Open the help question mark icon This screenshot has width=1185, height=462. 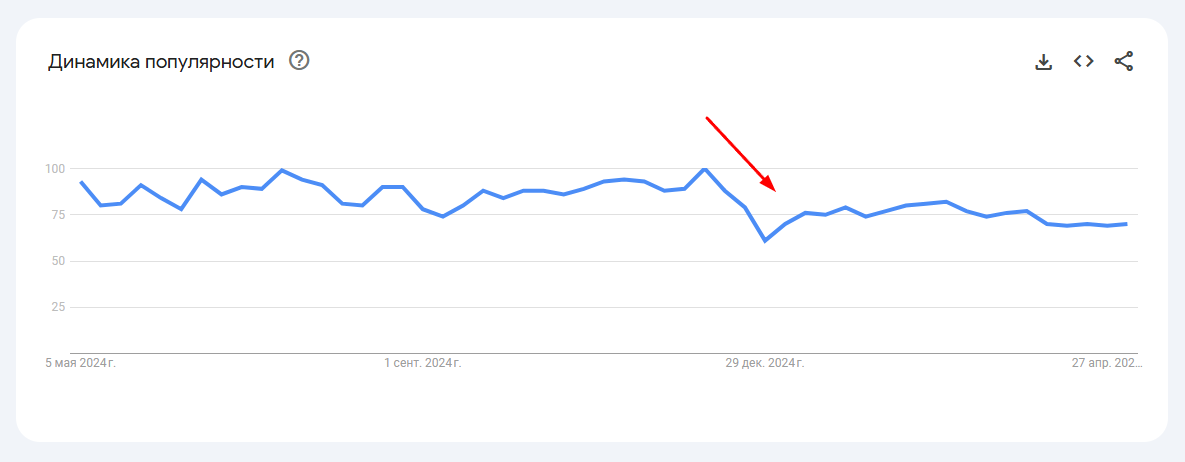pos(300,61)
